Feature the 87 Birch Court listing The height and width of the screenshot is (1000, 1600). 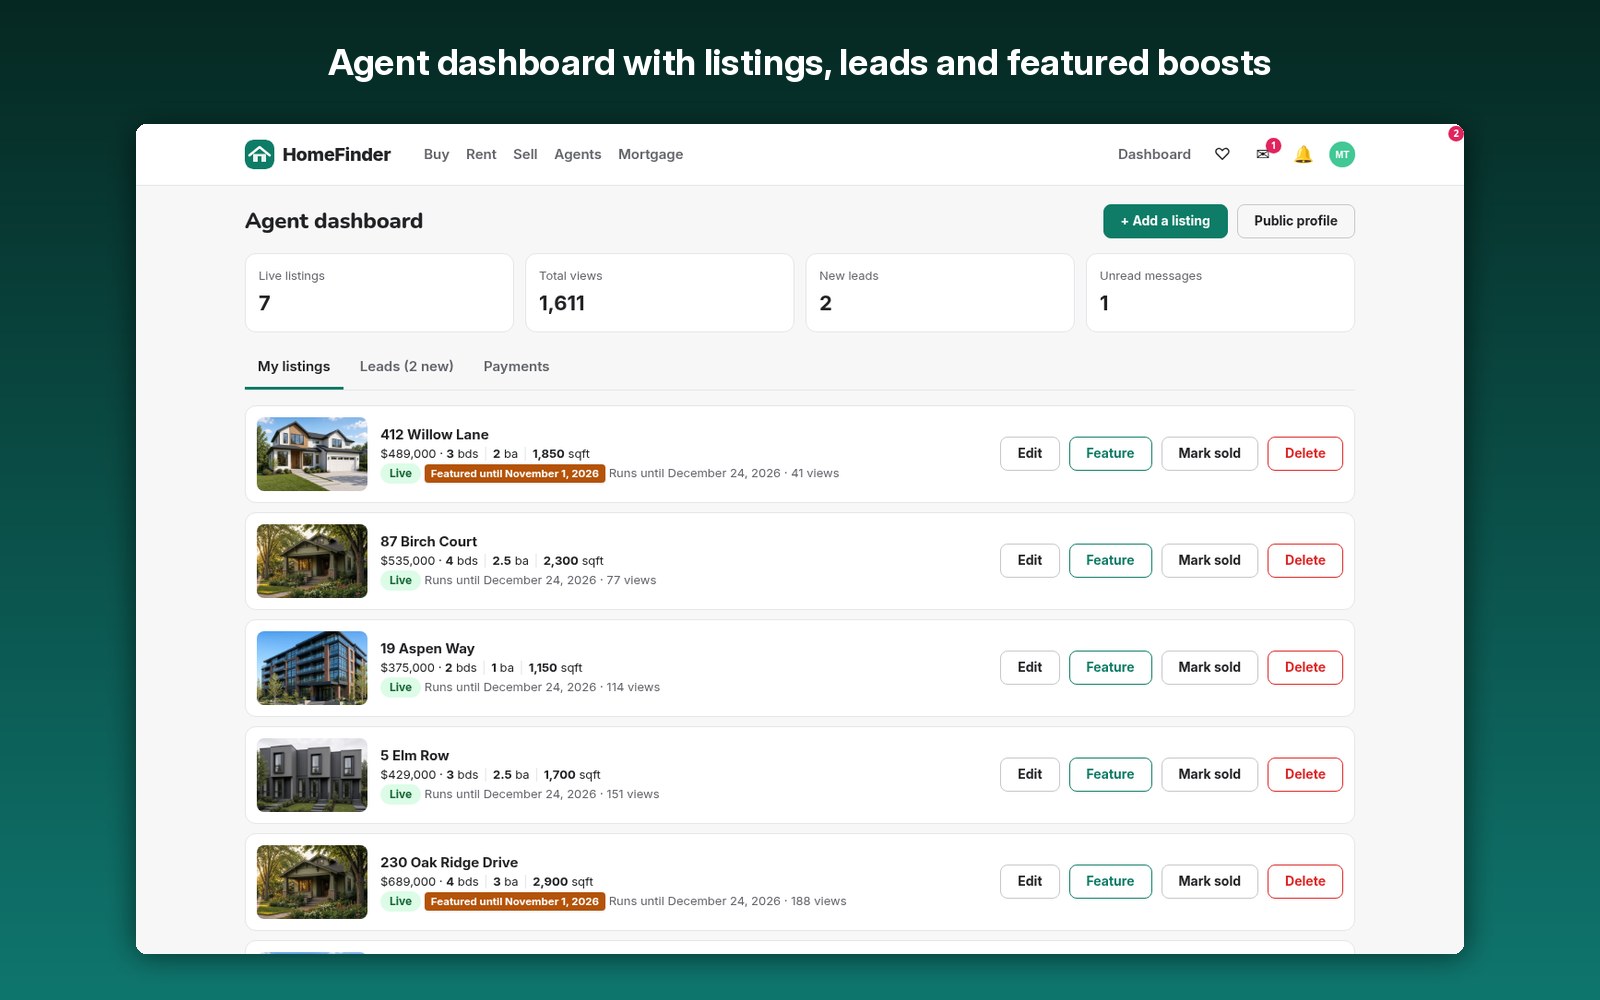(x=1110, y=560)
